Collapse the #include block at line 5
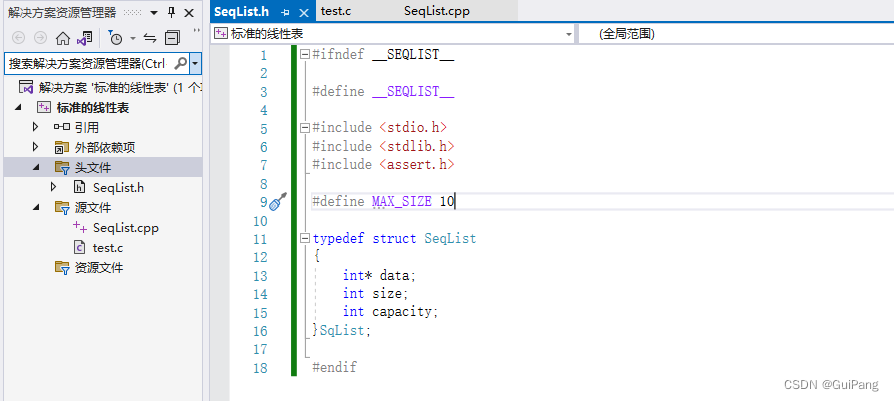This screenshot has width=894, height=401. point(305,128)
